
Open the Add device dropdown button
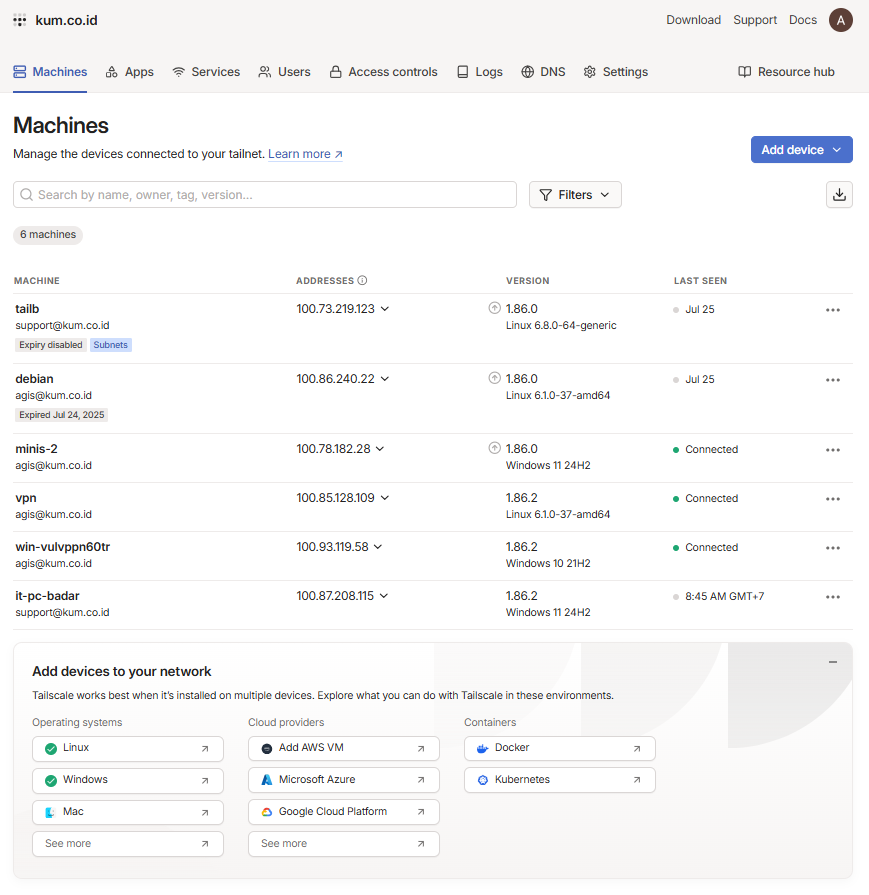(x=801, y=150)
